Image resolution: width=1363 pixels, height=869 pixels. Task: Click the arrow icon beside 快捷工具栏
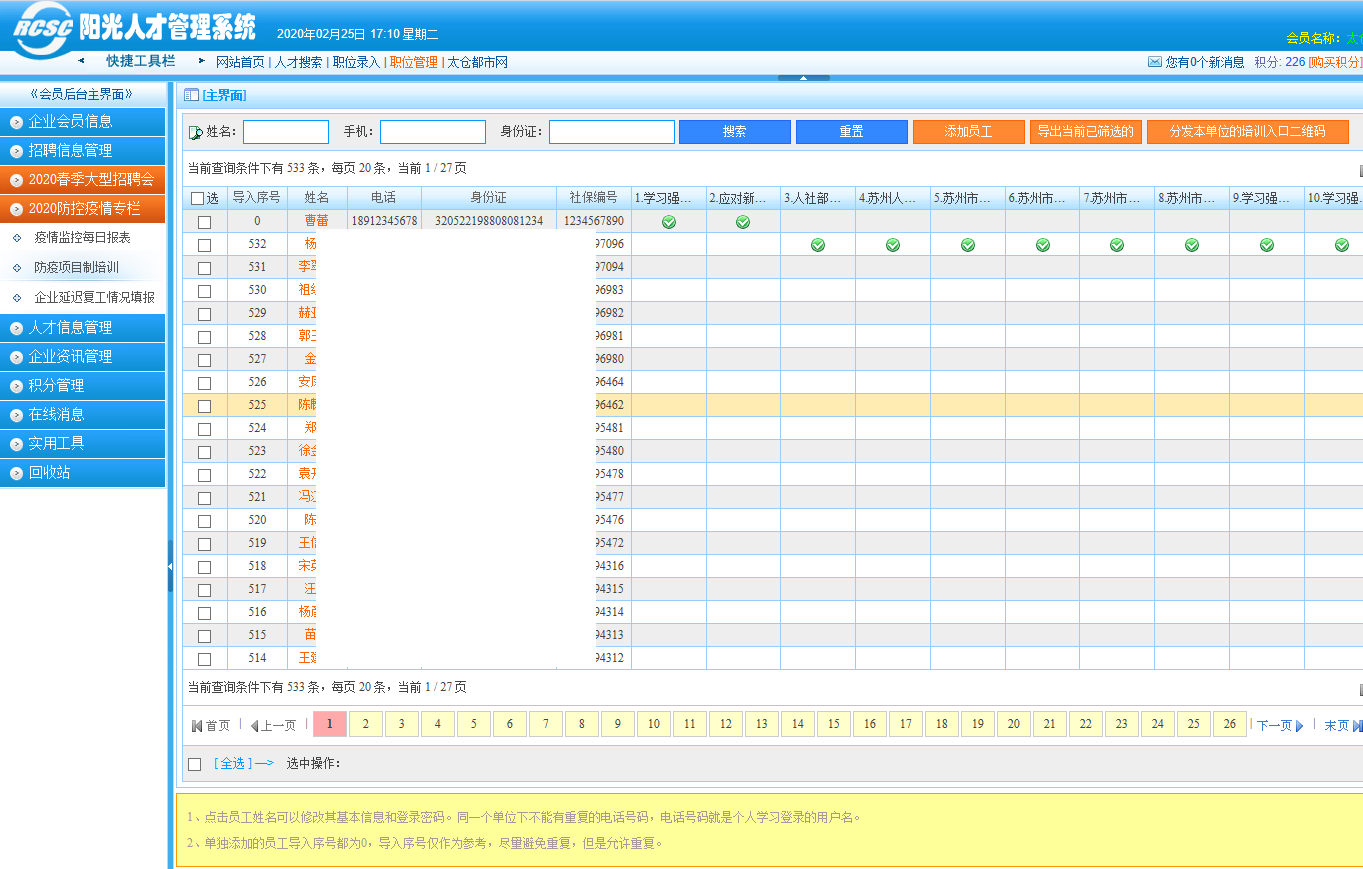coord(82,60)
